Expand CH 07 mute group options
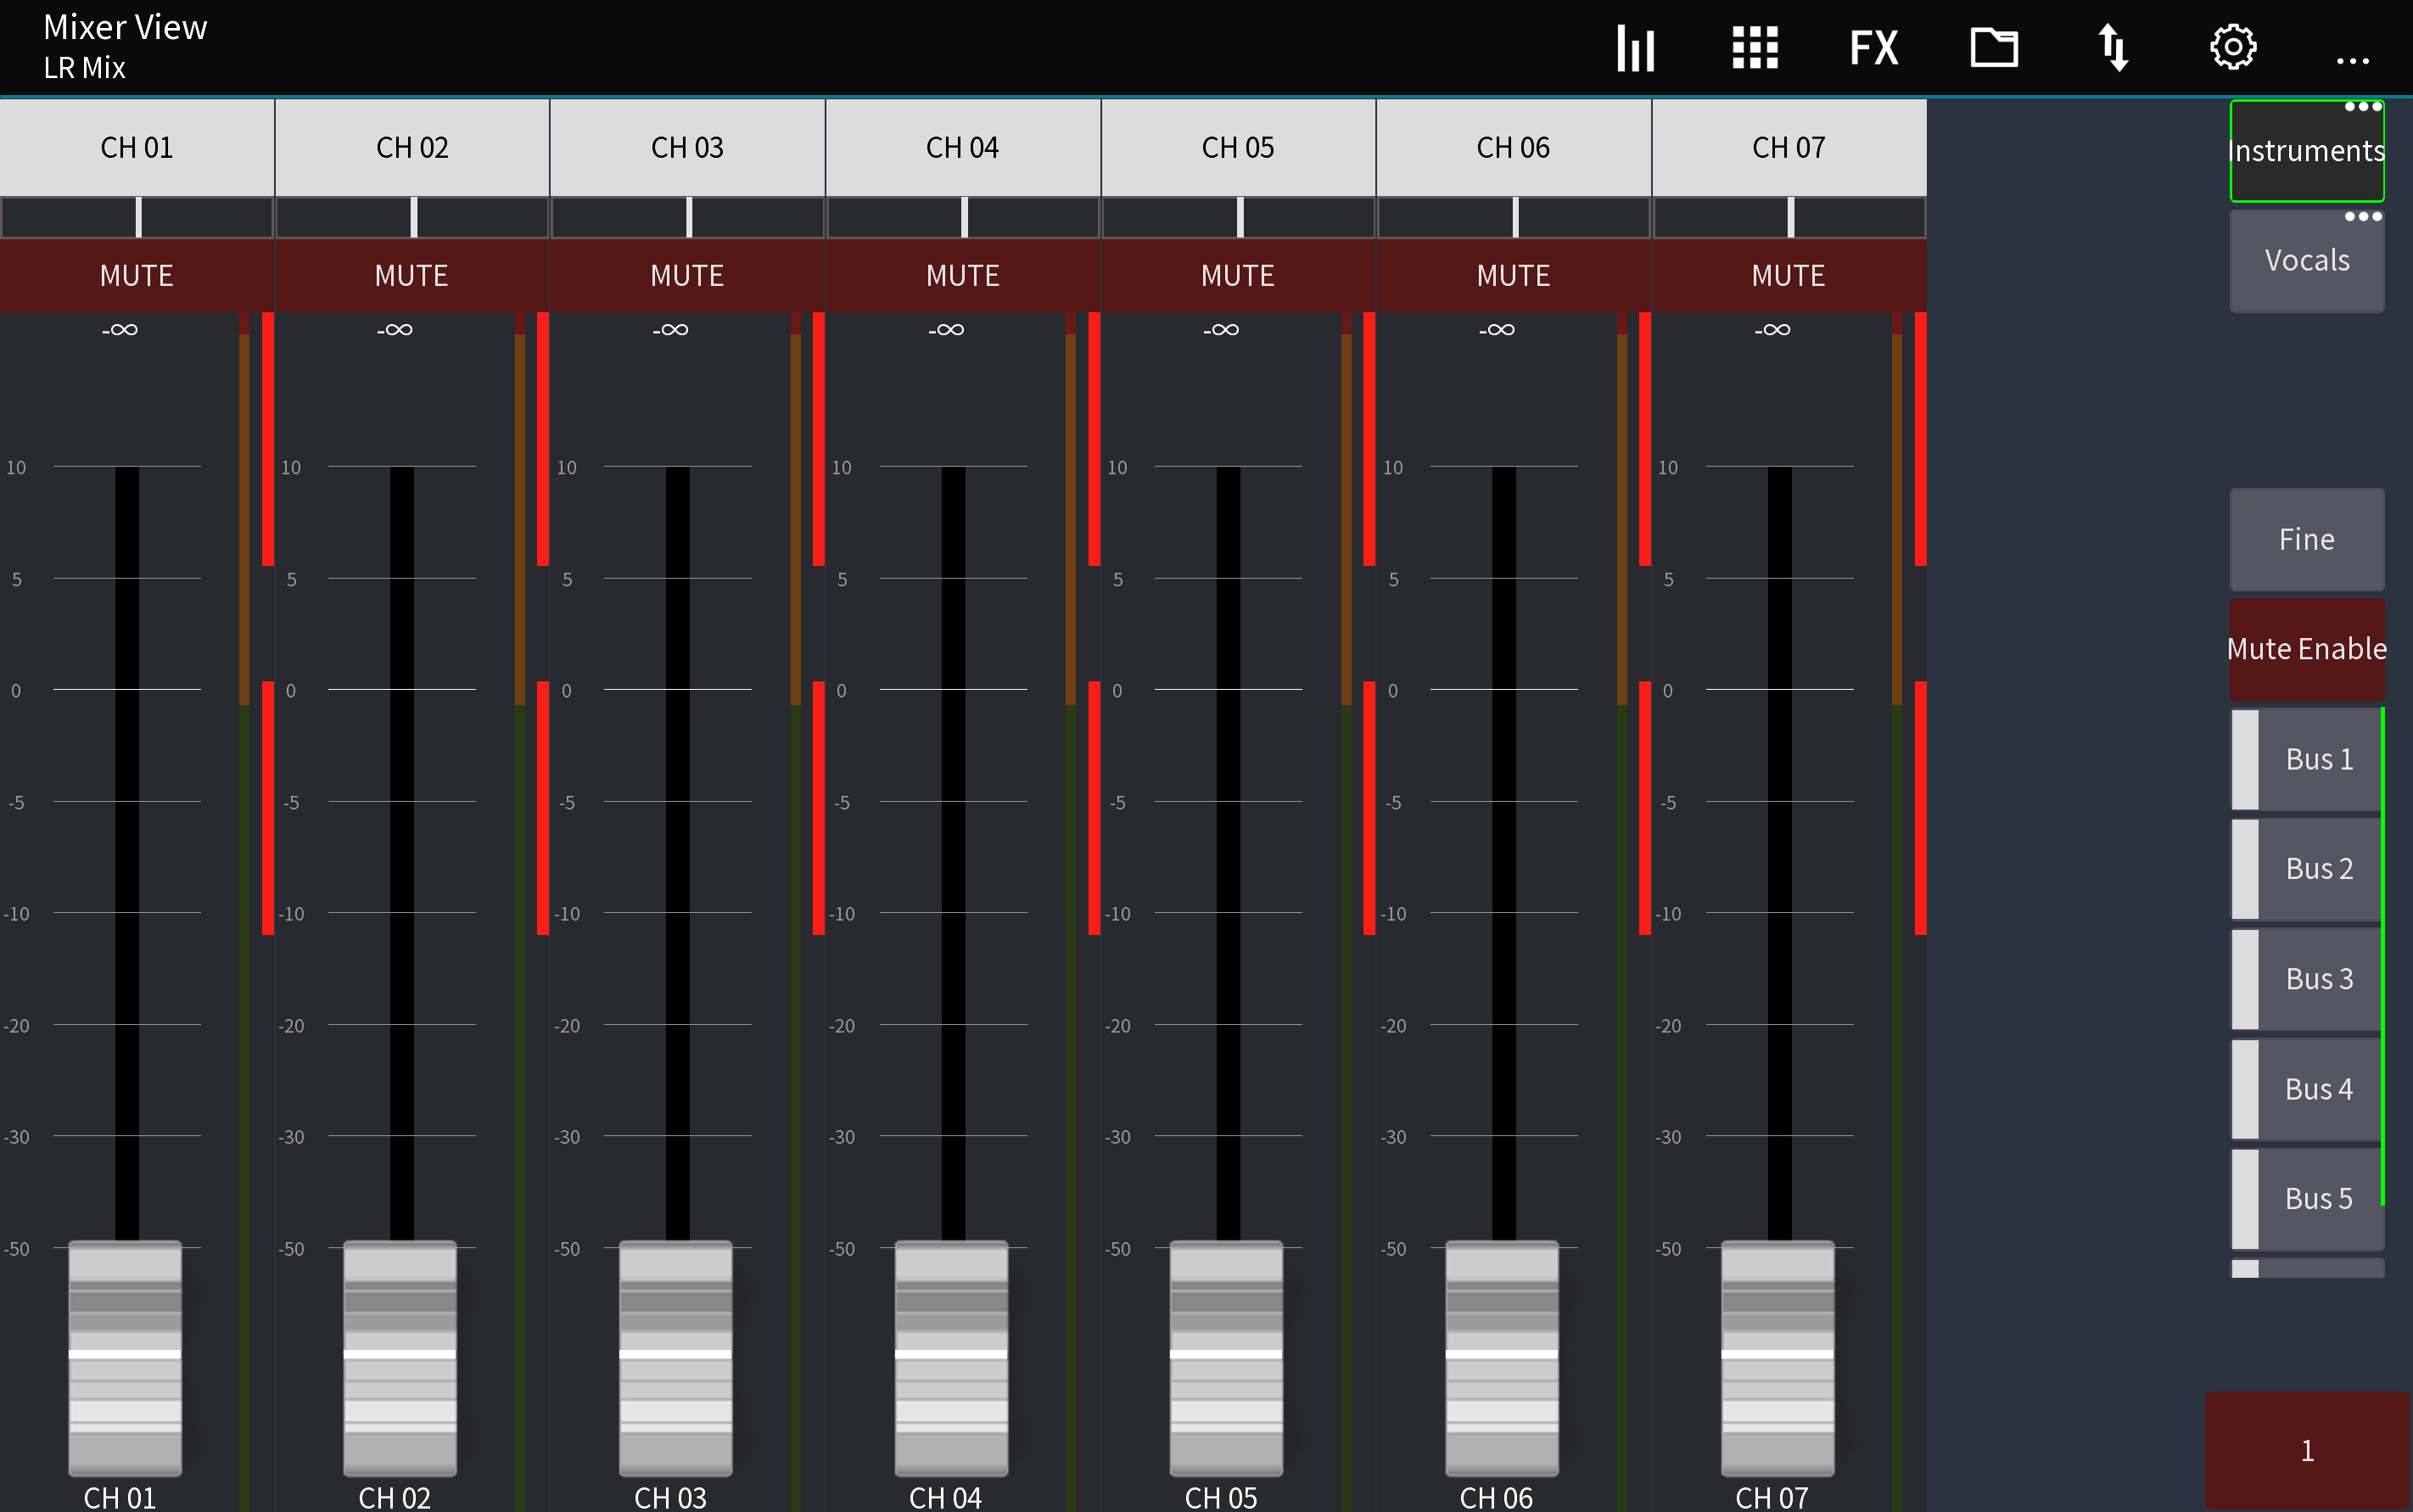Viewport: 2413px width, 1512px height. (x=1789, y=218)
